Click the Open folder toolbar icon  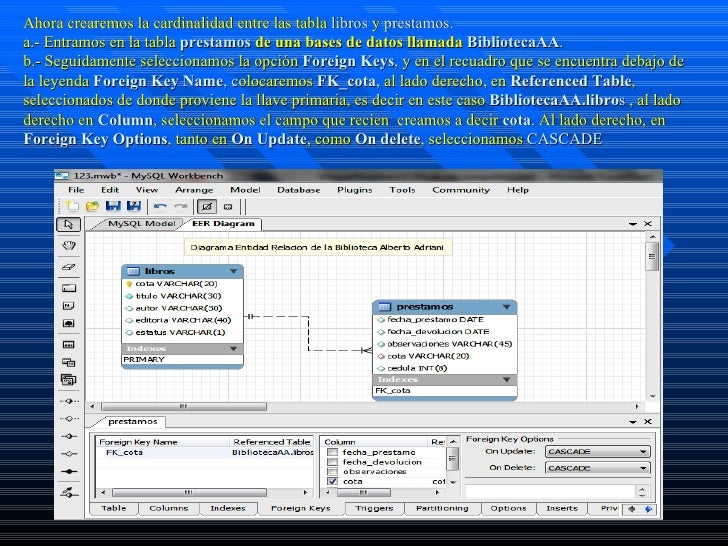(x=92, y=206)
